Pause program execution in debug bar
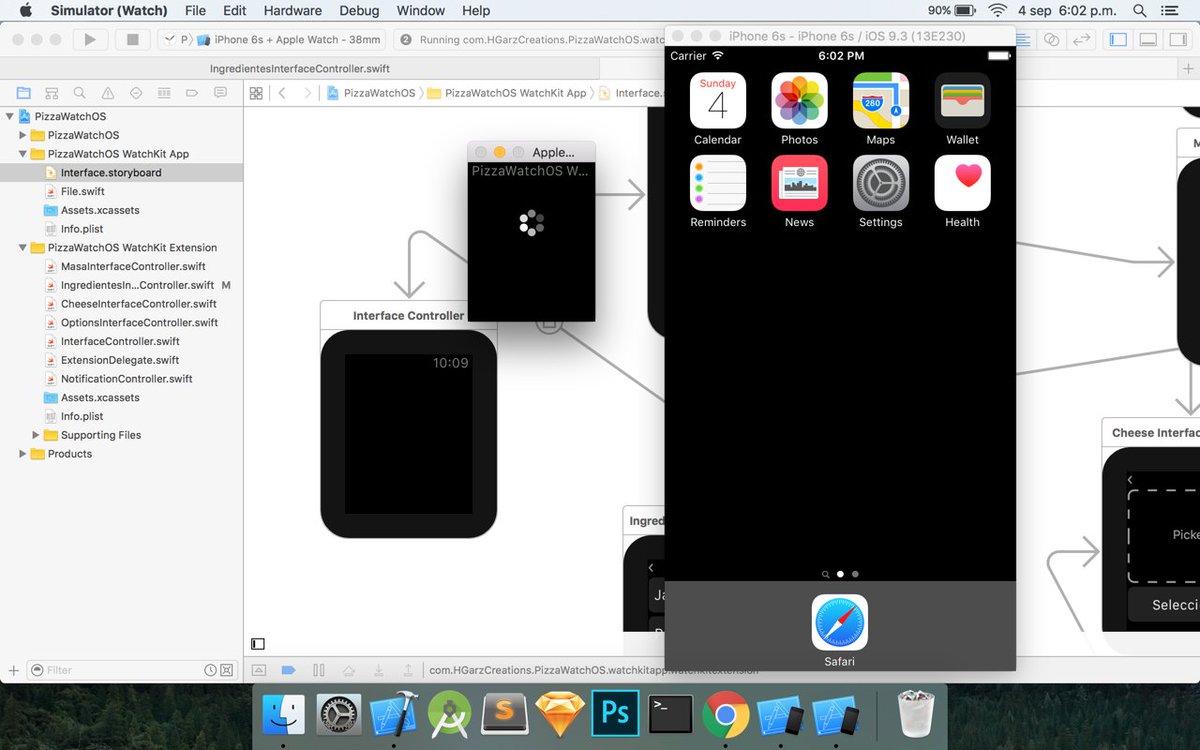The height and width of the screenshot is (750, 1200). pyautogui.click(x=319, y=670)
